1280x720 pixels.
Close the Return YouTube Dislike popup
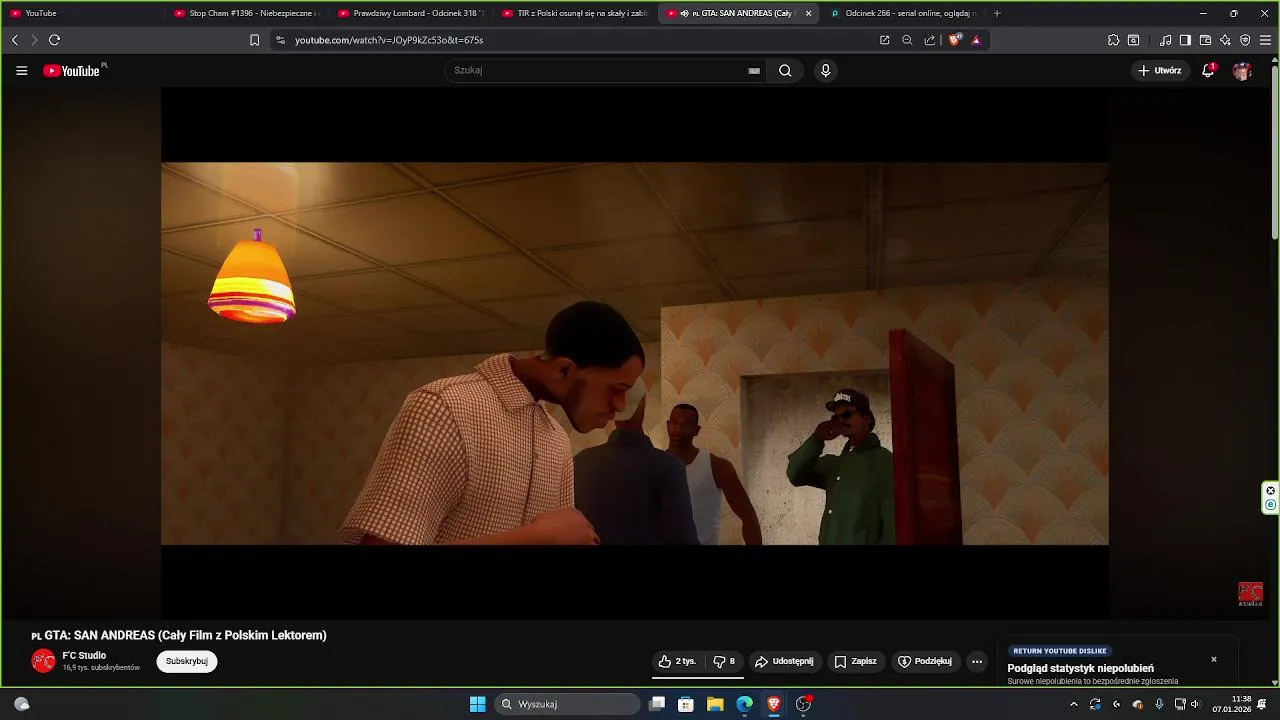coord(1214,659)
